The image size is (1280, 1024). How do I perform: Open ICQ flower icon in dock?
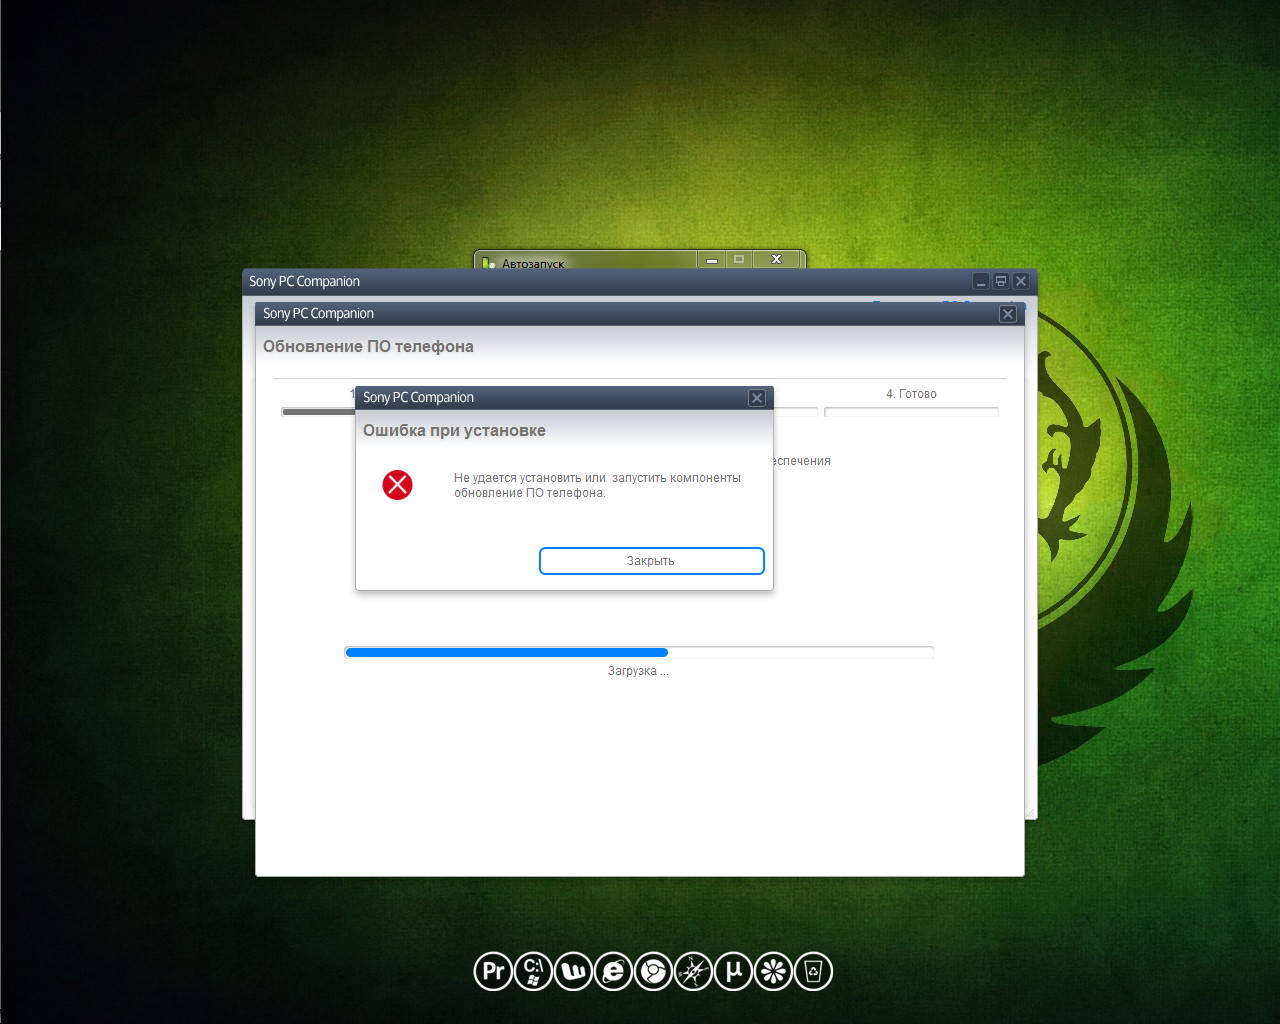(773, 971)
